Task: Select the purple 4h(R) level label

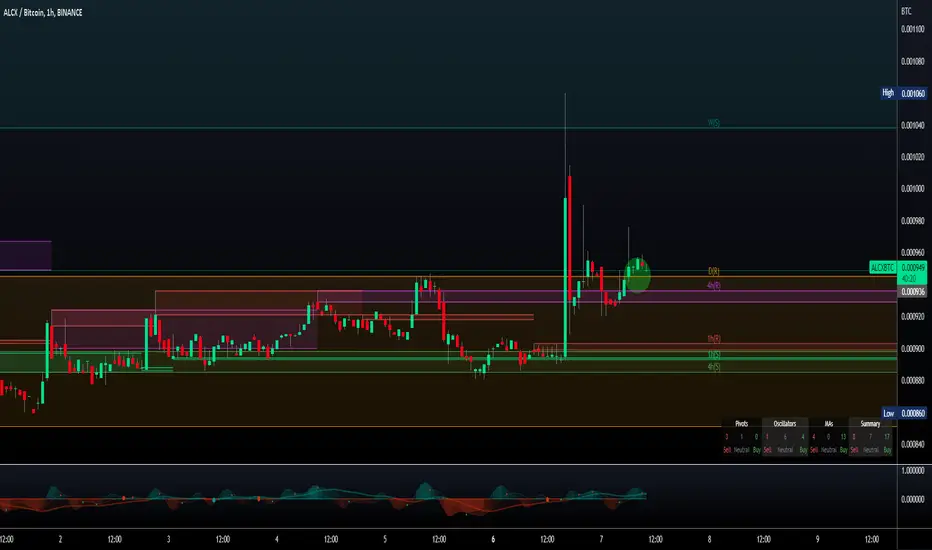Action: click(x=714, y=285)
